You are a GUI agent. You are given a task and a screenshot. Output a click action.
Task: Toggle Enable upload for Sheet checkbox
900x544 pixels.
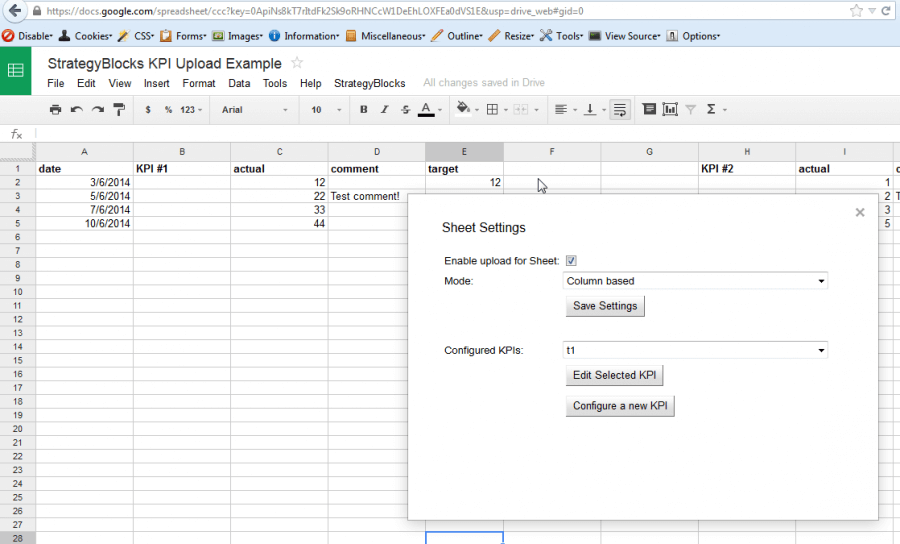coord(571,261)
